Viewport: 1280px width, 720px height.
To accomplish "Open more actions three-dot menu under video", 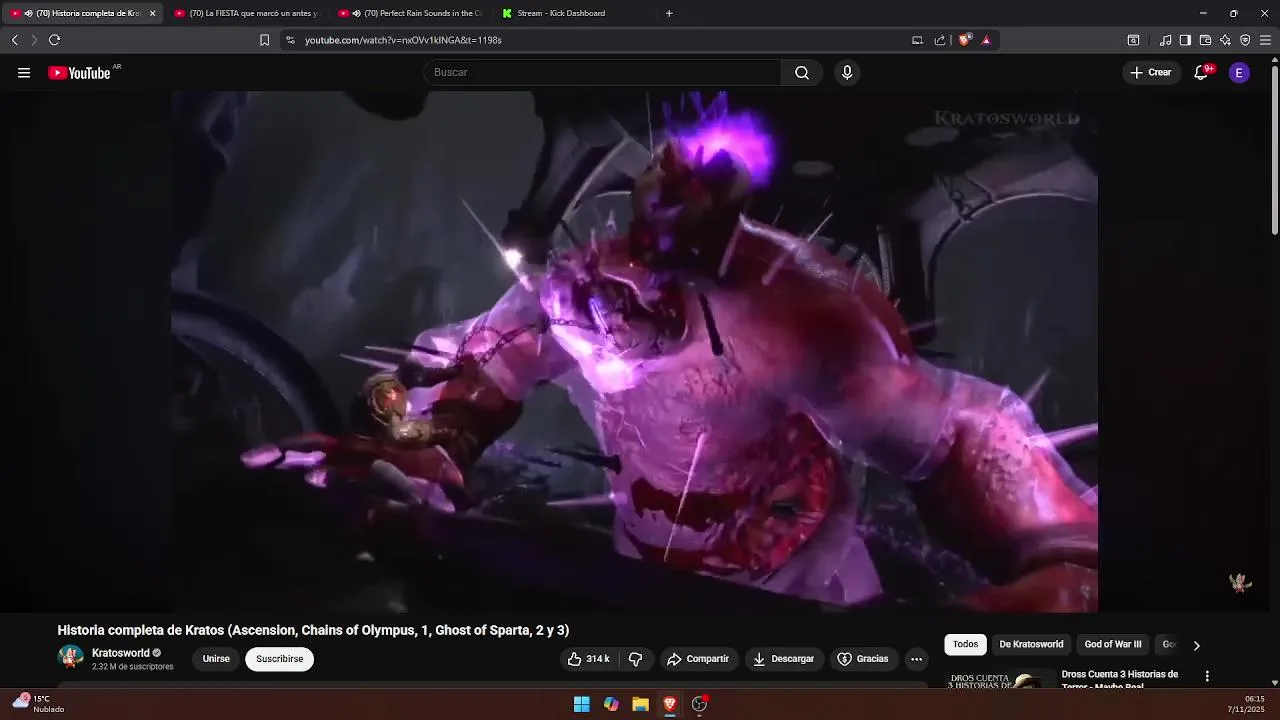I will tap(916, 659).
